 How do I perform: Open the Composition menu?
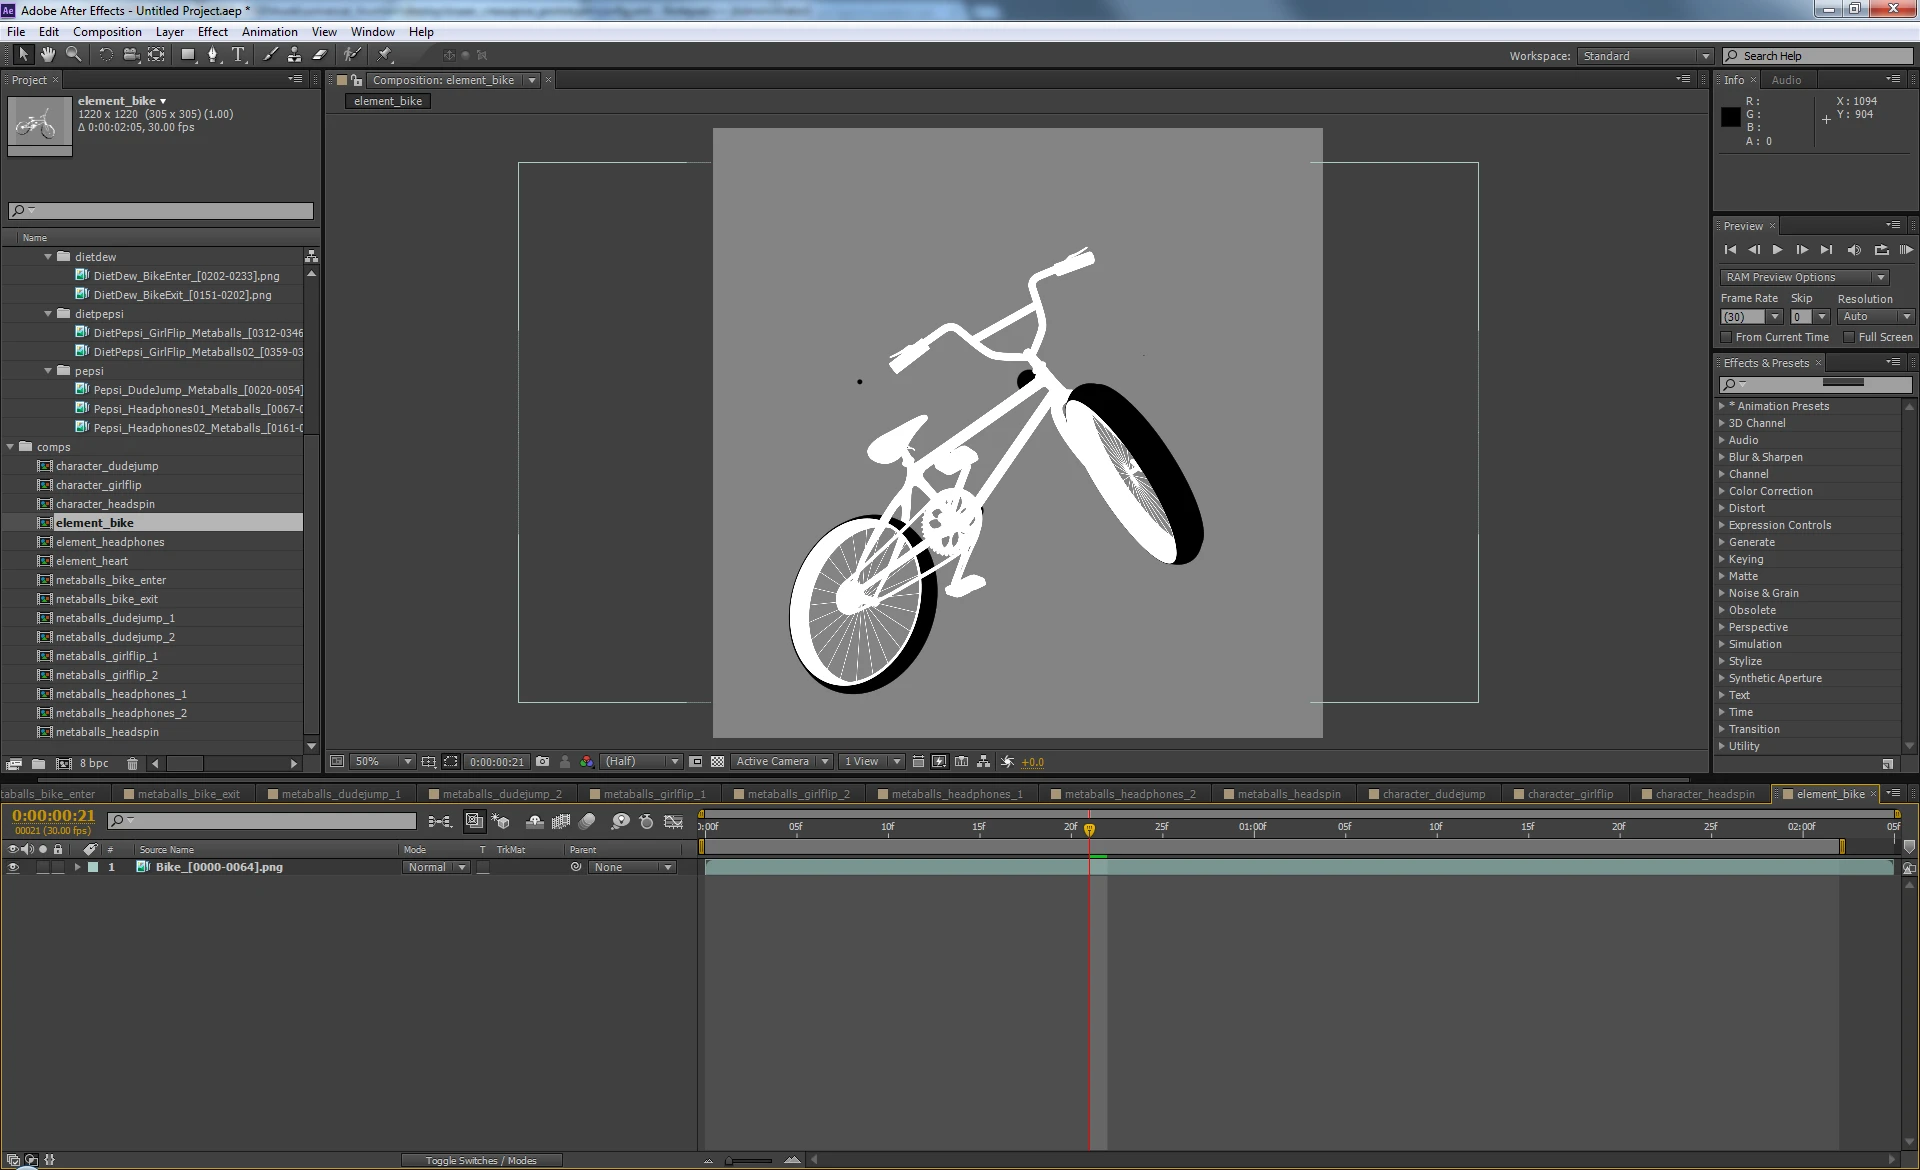pyautogui.click(x=107, y=31)
